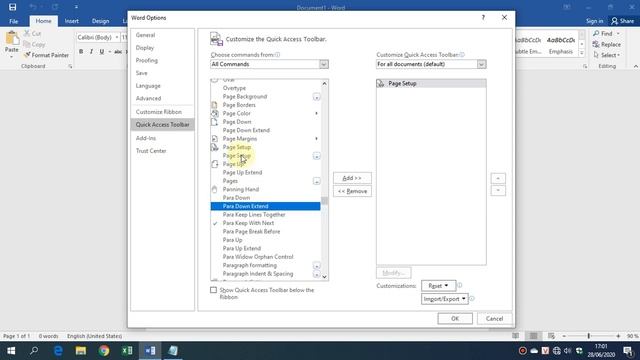
Task: Click Sign in link in Word
Action: tap(594, 21)
